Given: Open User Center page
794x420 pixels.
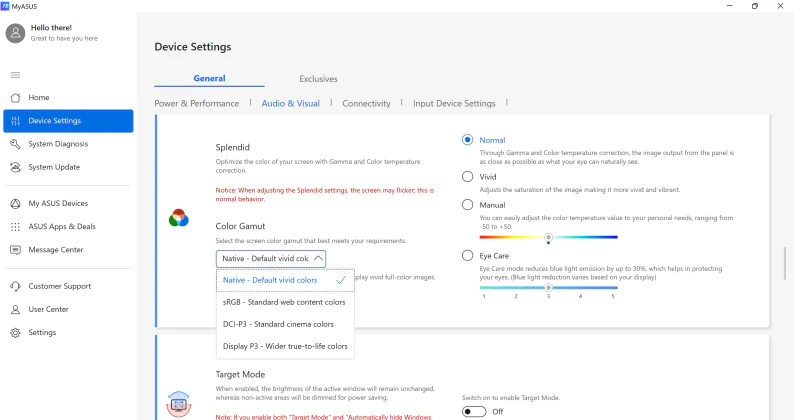Looking at the screenshot, I should [x=68, y=309].
